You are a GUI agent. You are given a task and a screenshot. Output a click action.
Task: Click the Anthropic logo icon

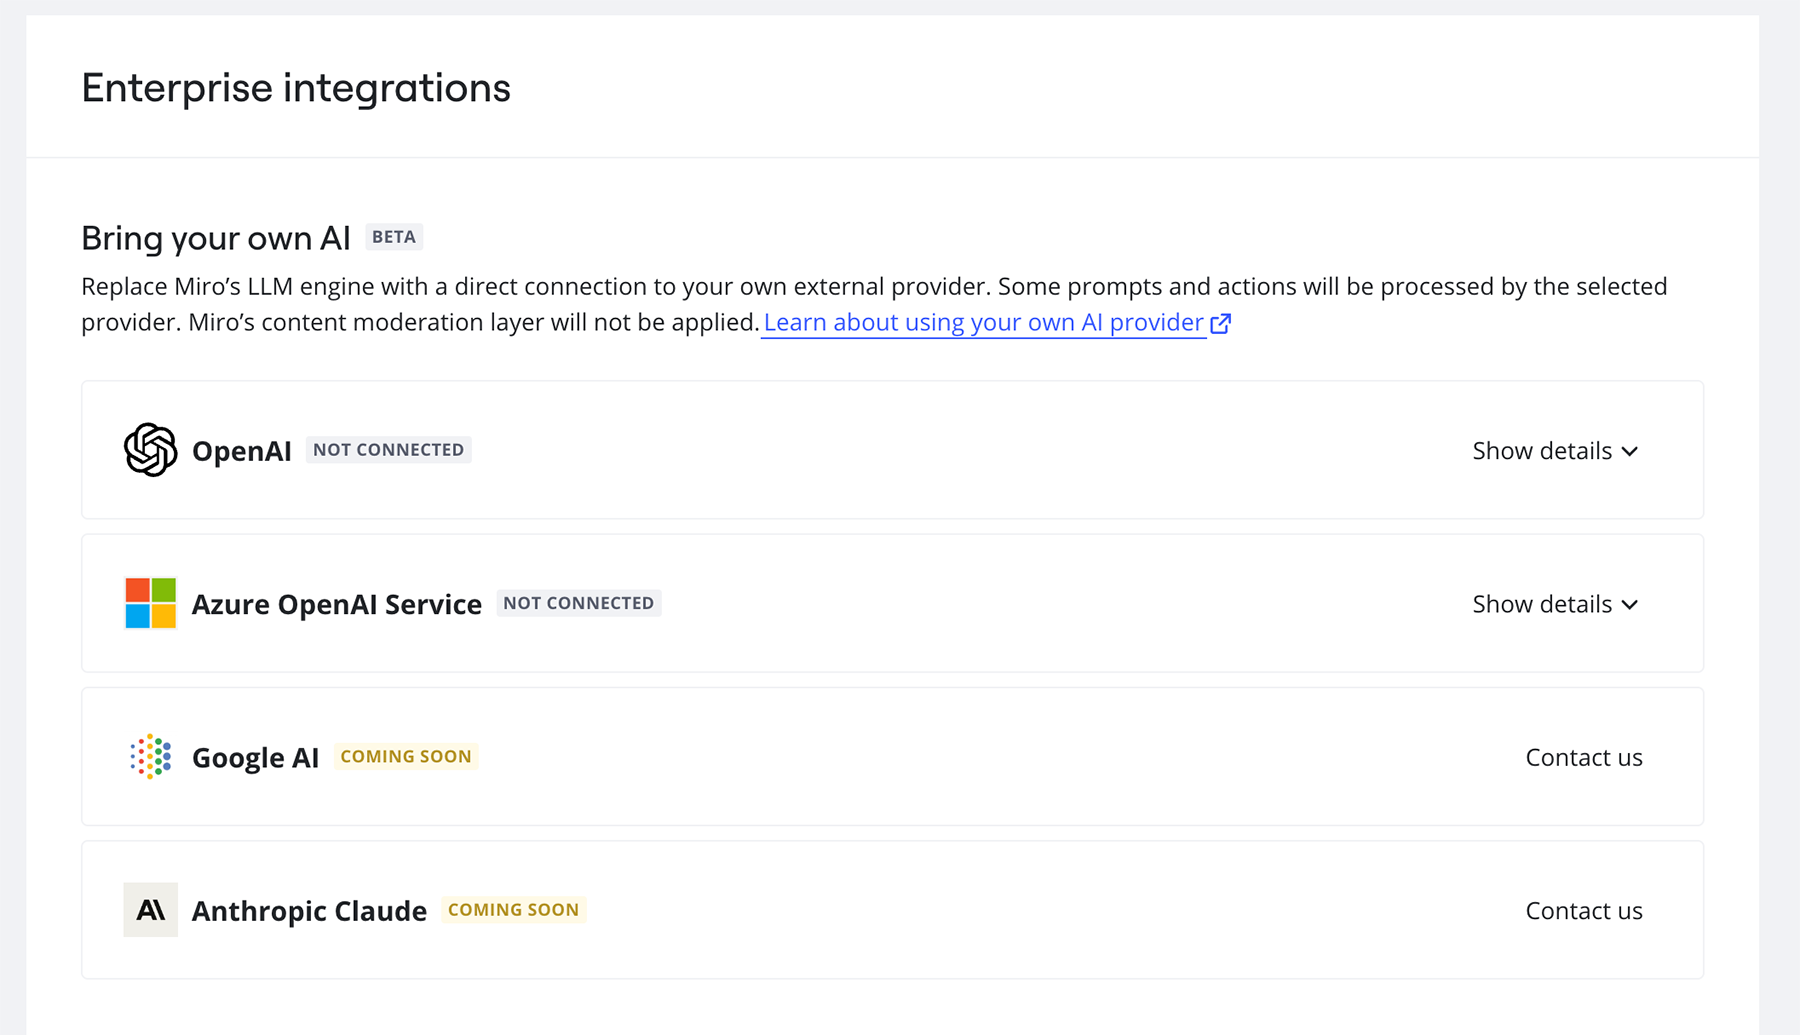[x=150, y=910]
